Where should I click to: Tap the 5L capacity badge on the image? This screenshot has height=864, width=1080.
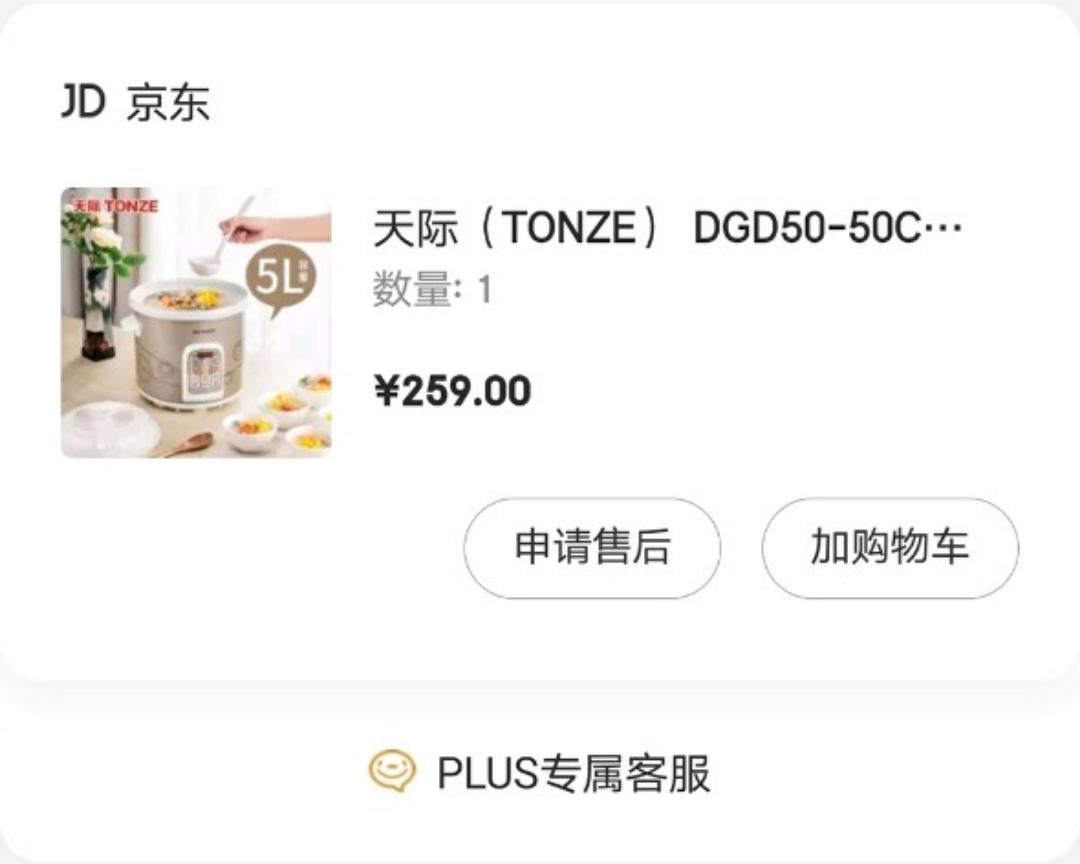(281, 278)
